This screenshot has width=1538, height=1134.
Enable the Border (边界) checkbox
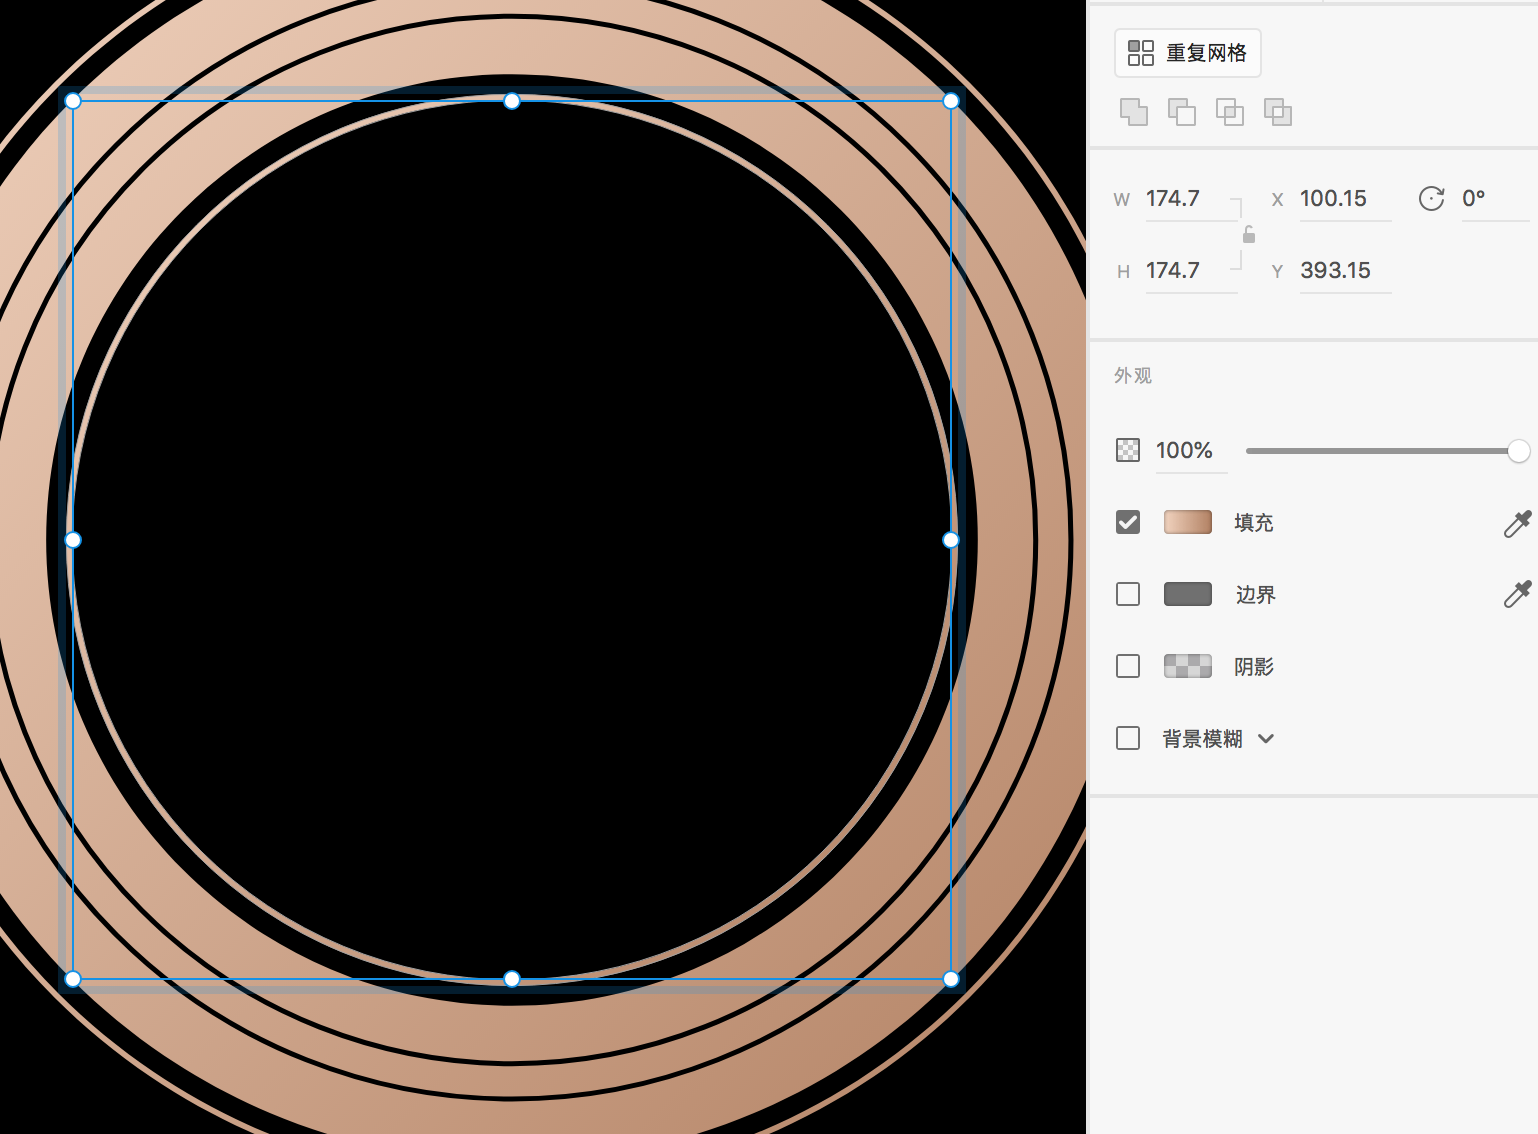click(1127, 594)
